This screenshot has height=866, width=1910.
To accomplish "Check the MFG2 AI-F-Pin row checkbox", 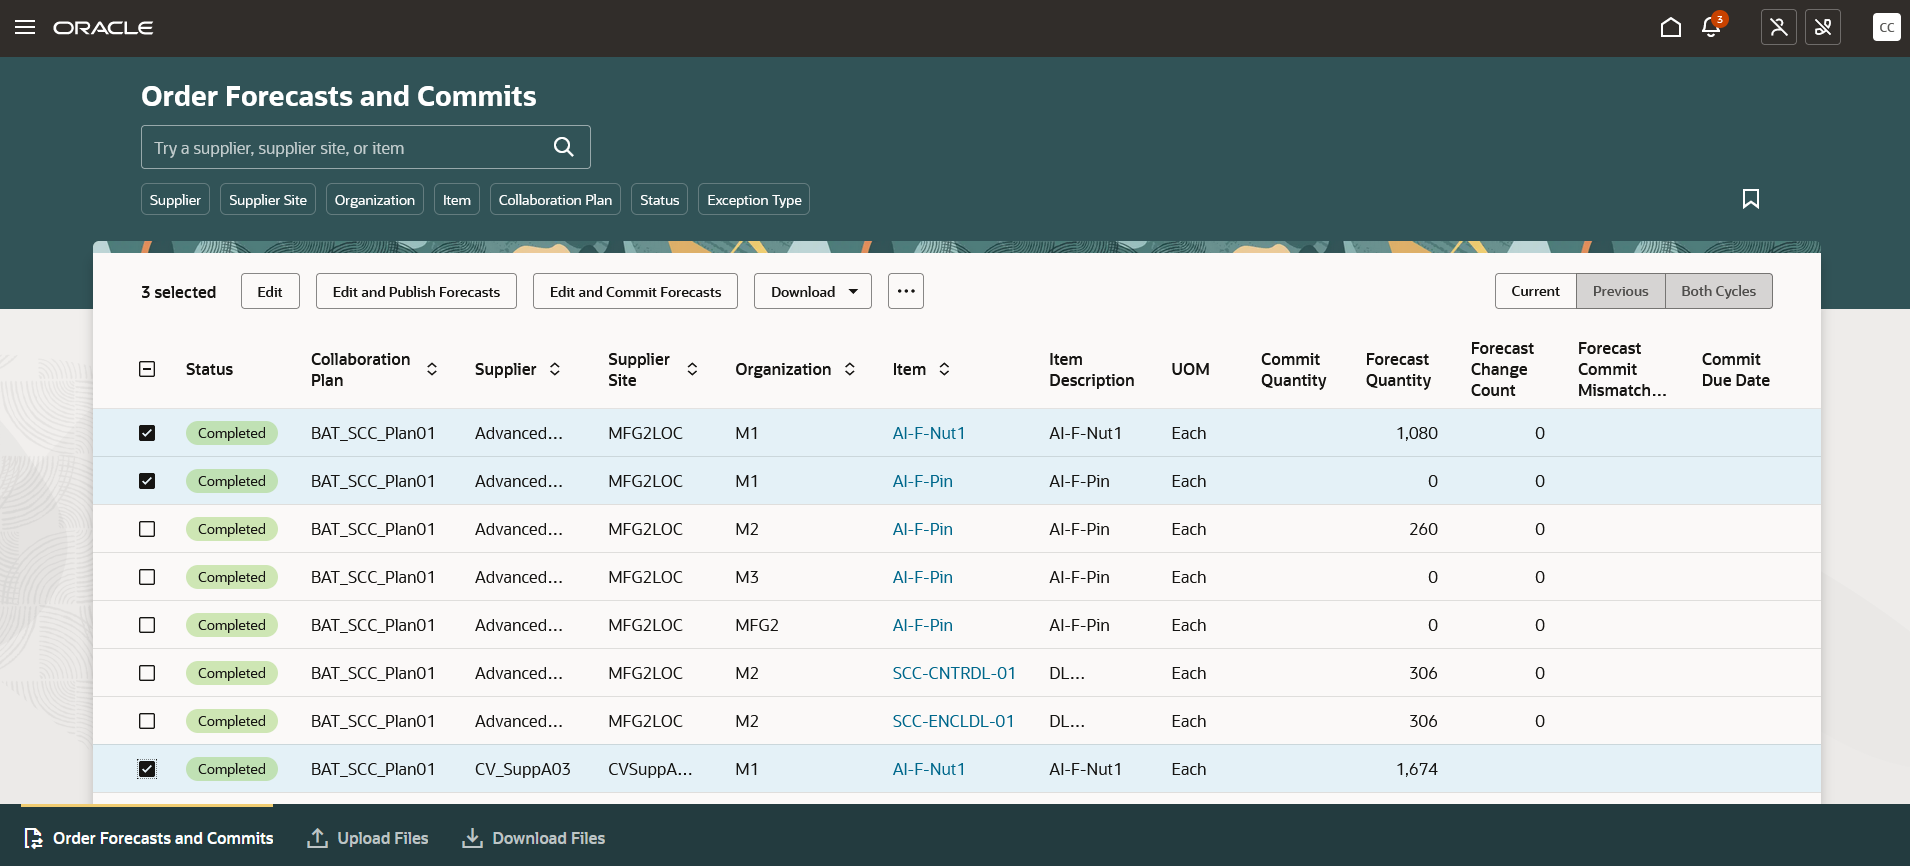I will [147, 625].
